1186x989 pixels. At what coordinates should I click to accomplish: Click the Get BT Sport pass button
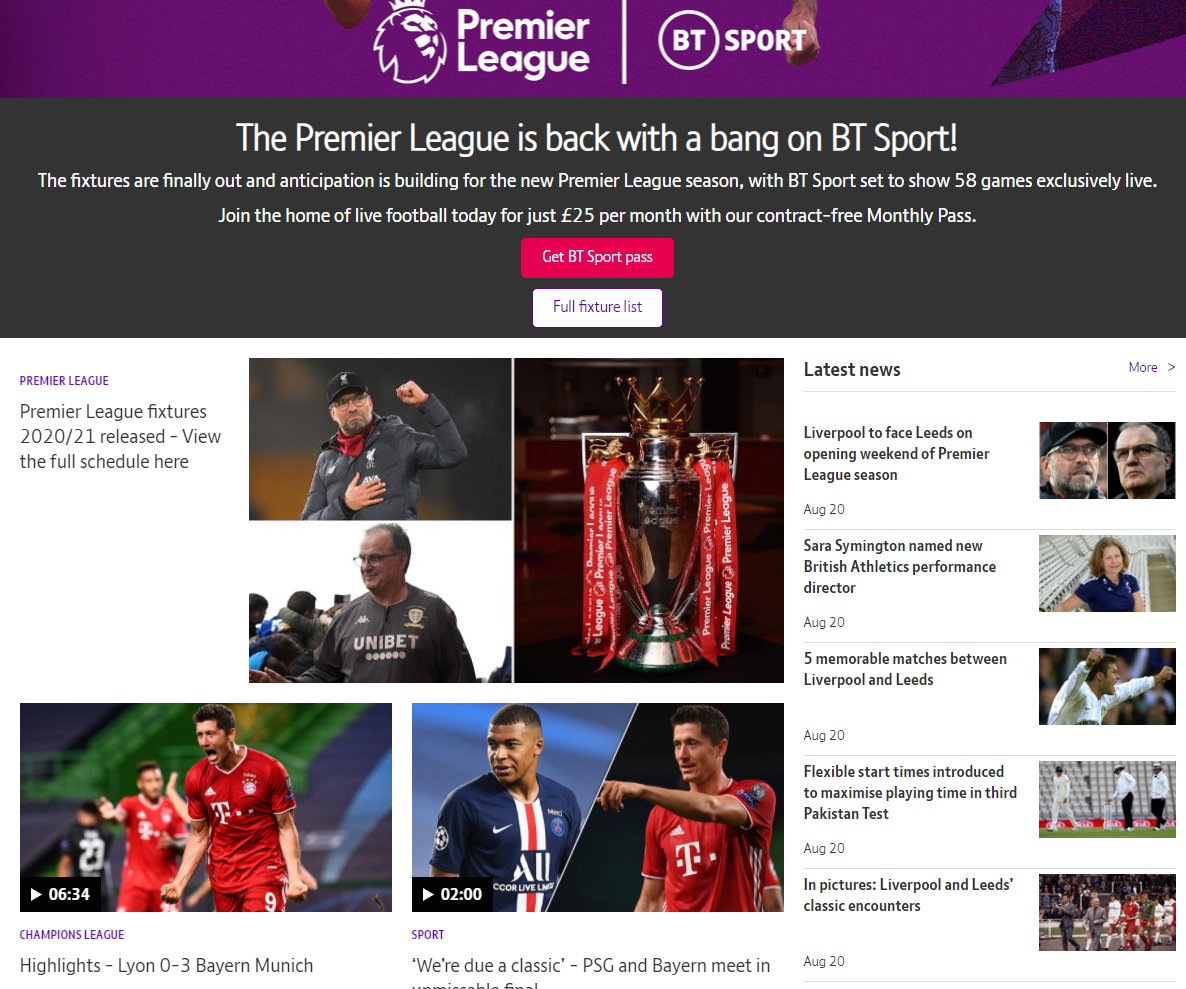pyautogui.click(x=597, y=258)
